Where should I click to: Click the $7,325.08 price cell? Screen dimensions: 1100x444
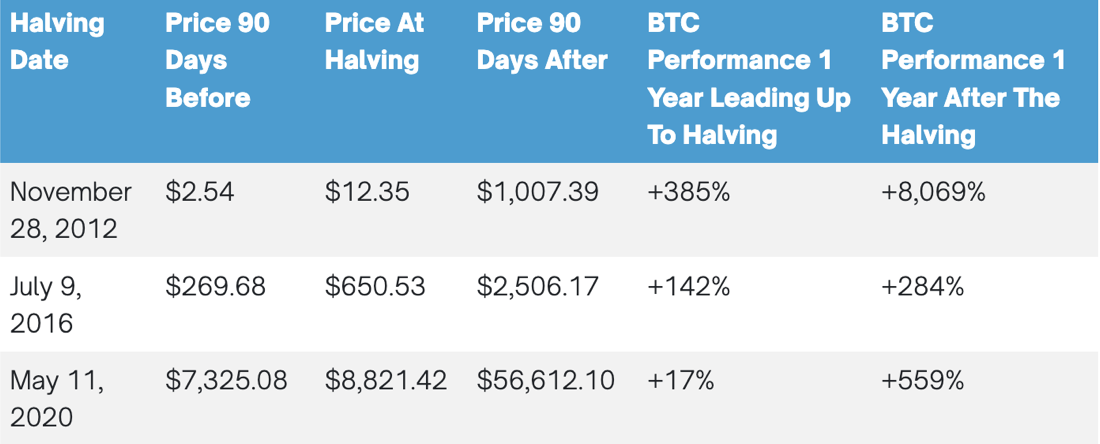coord(226,380)
